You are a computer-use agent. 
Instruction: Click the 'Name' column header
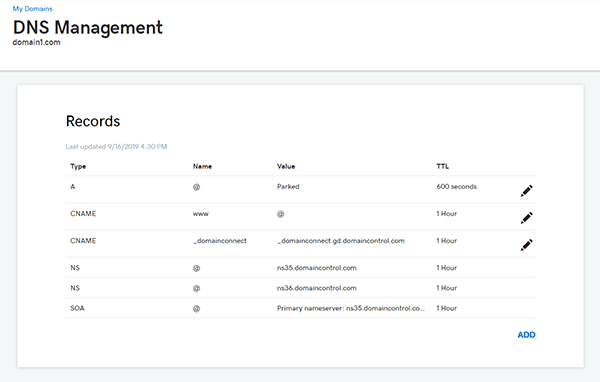click(x=202, y=167)
